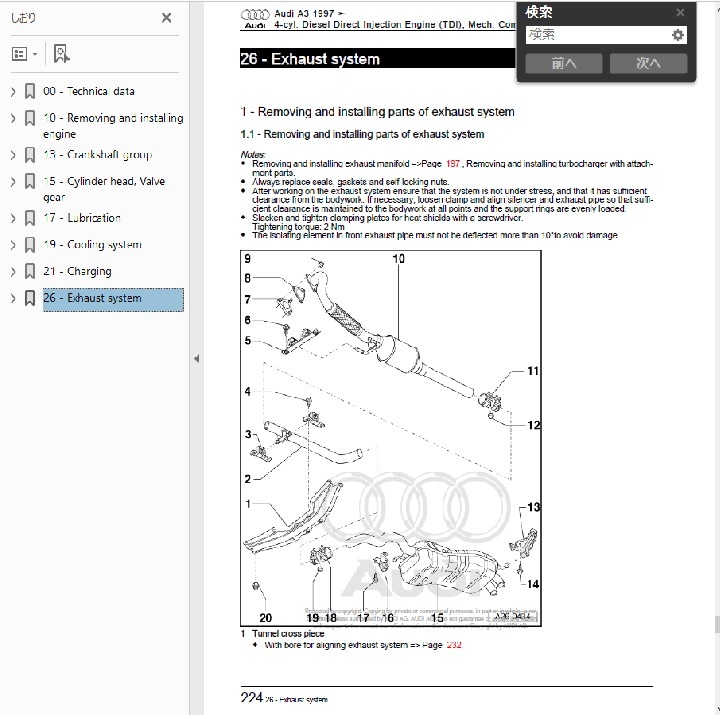This screenshot has height=715, width=720.
Task: Collapse the side panel with arrow handle
Action: (x=197, y=359)
